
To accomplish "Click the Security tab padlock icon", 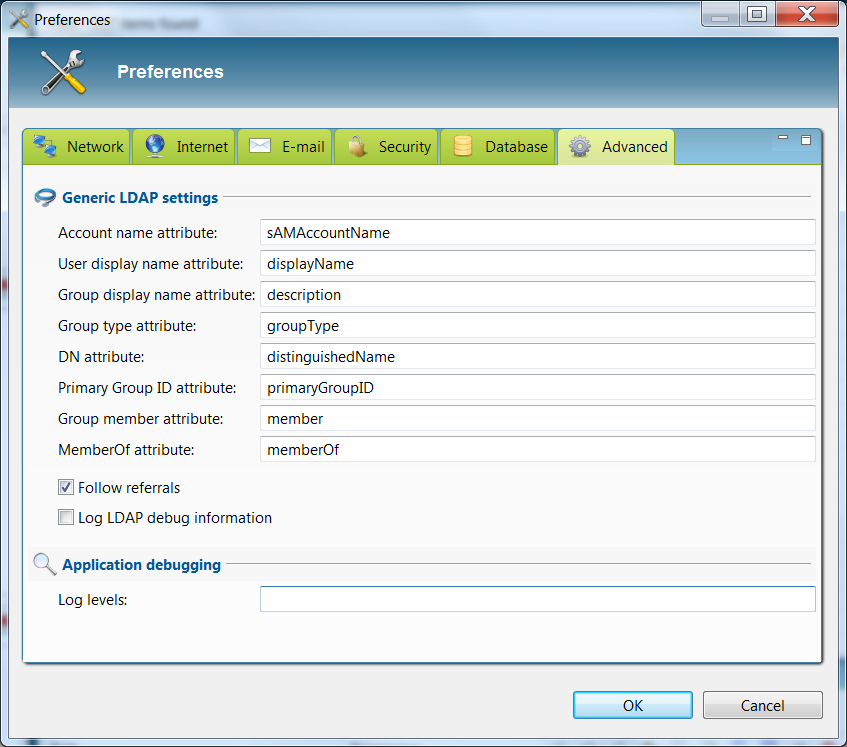I will (x=357, y=146).
